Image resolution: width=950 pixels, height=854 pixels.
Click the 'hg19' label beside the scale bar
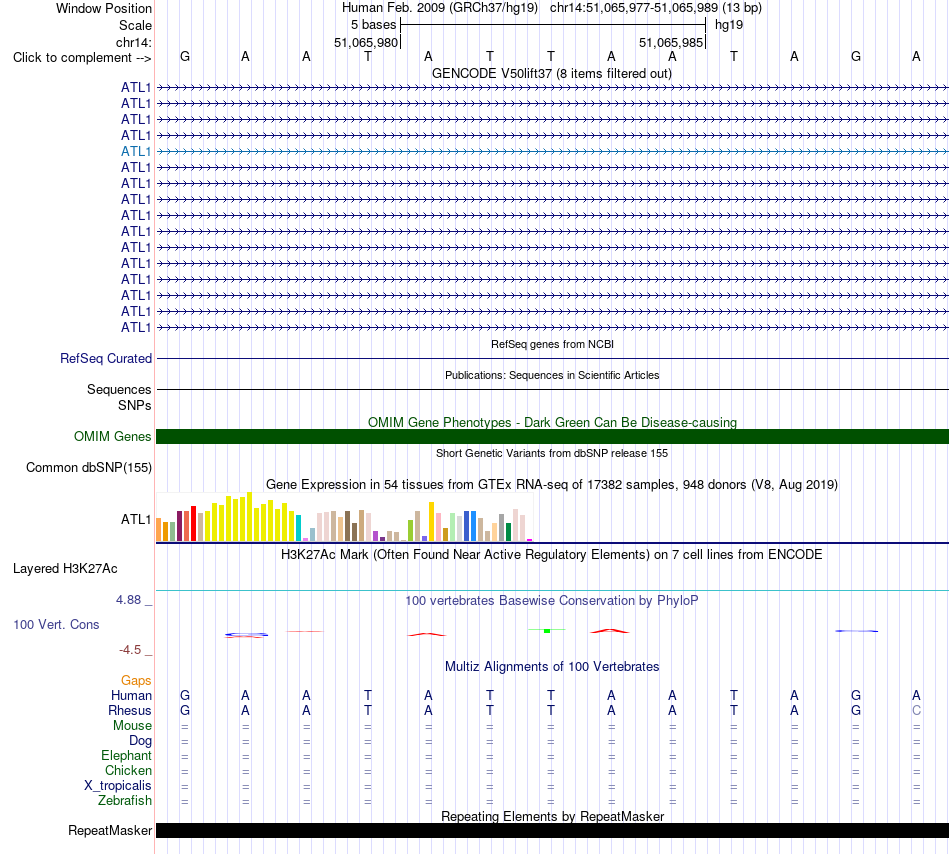pos(729,25)
